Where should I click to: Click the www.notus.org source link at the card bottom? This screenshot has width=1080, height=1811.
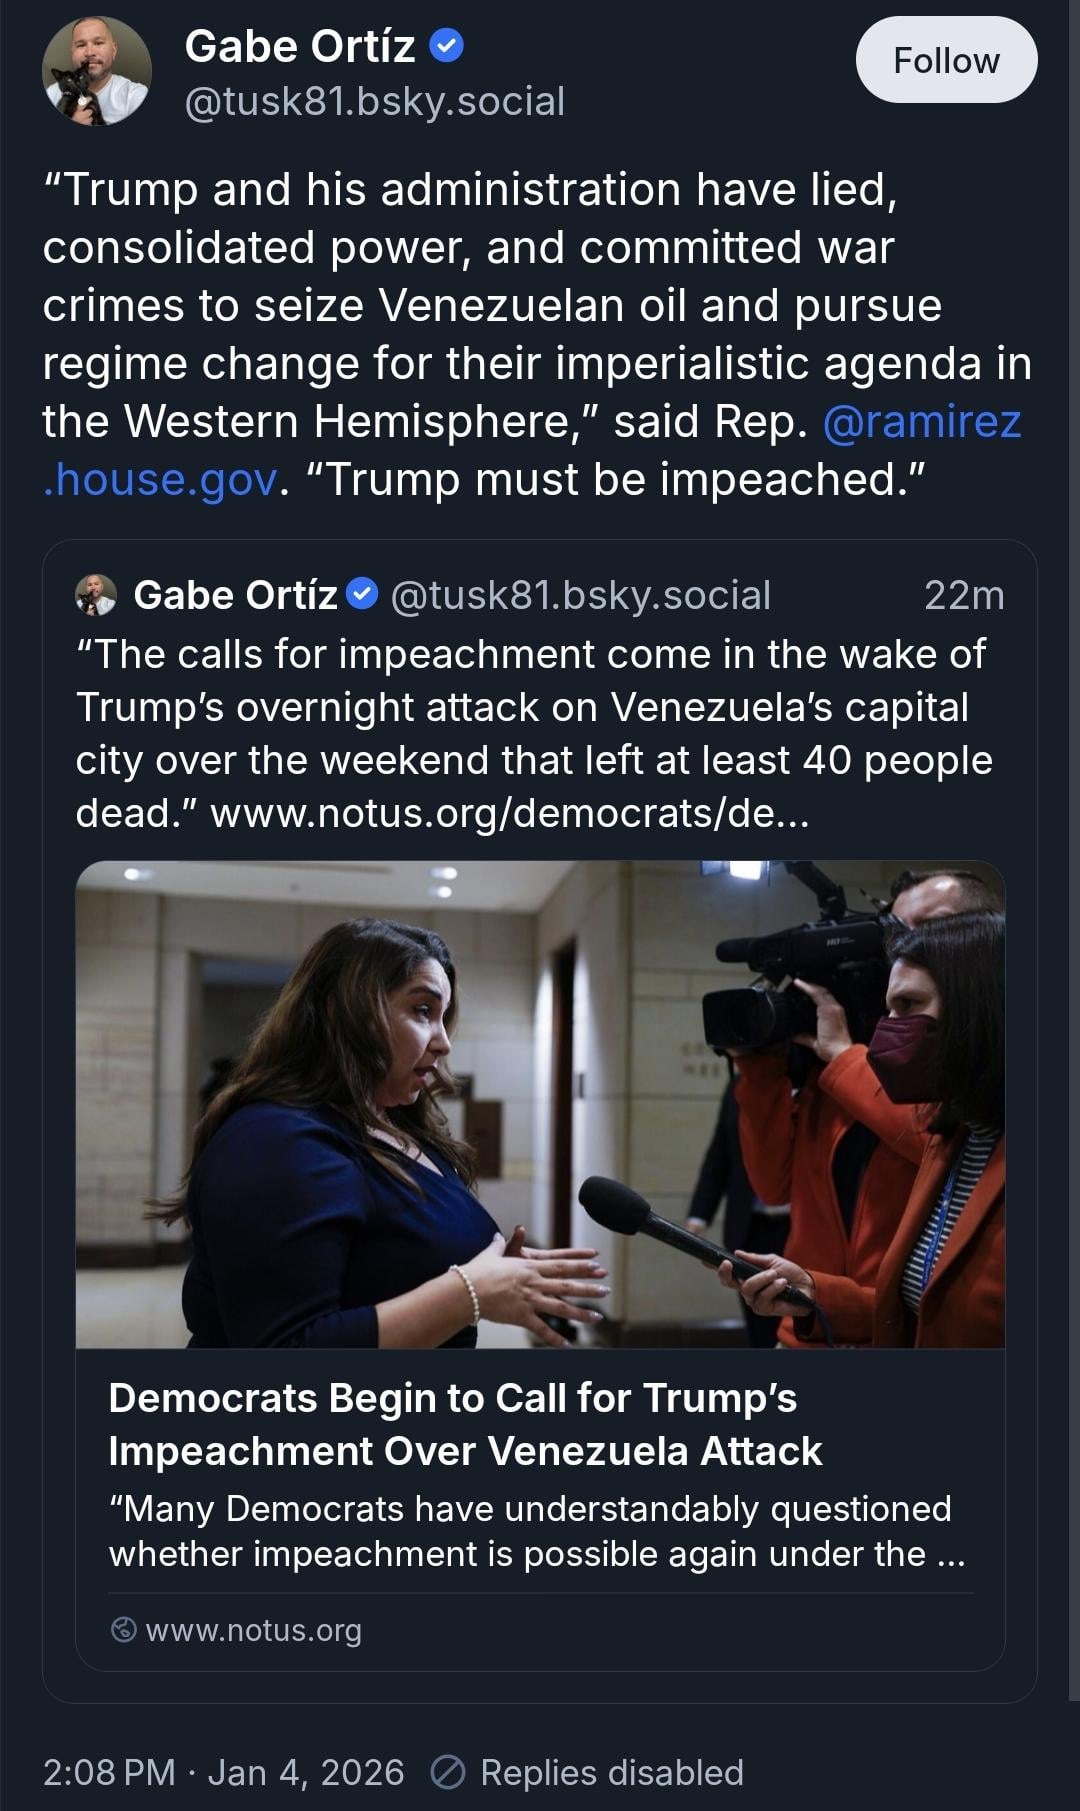[x=253, y=1630]
